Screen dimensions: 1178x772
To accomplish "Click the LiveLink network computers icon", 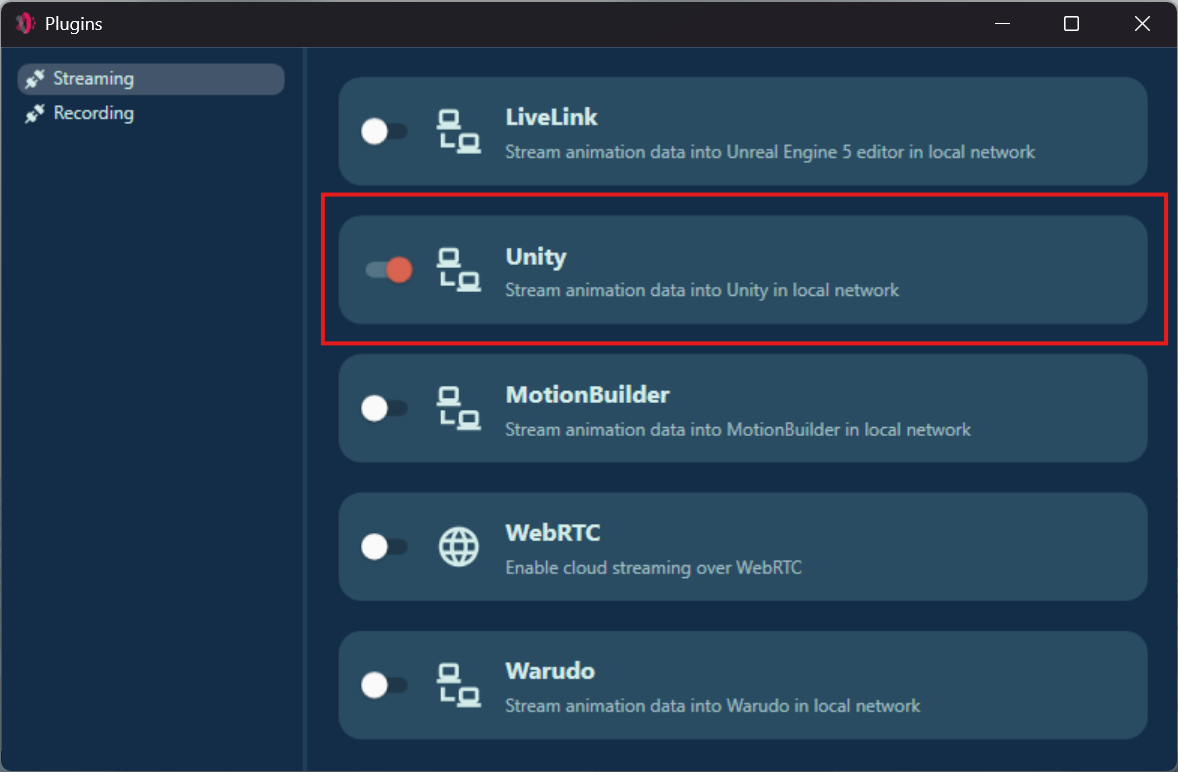I will (x=459, y=132).
